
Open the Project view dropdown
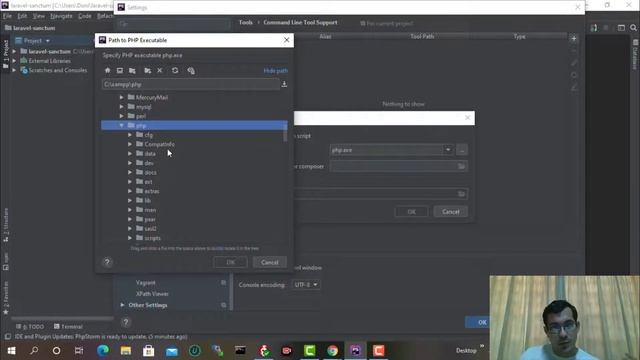(x=48, y=41)
